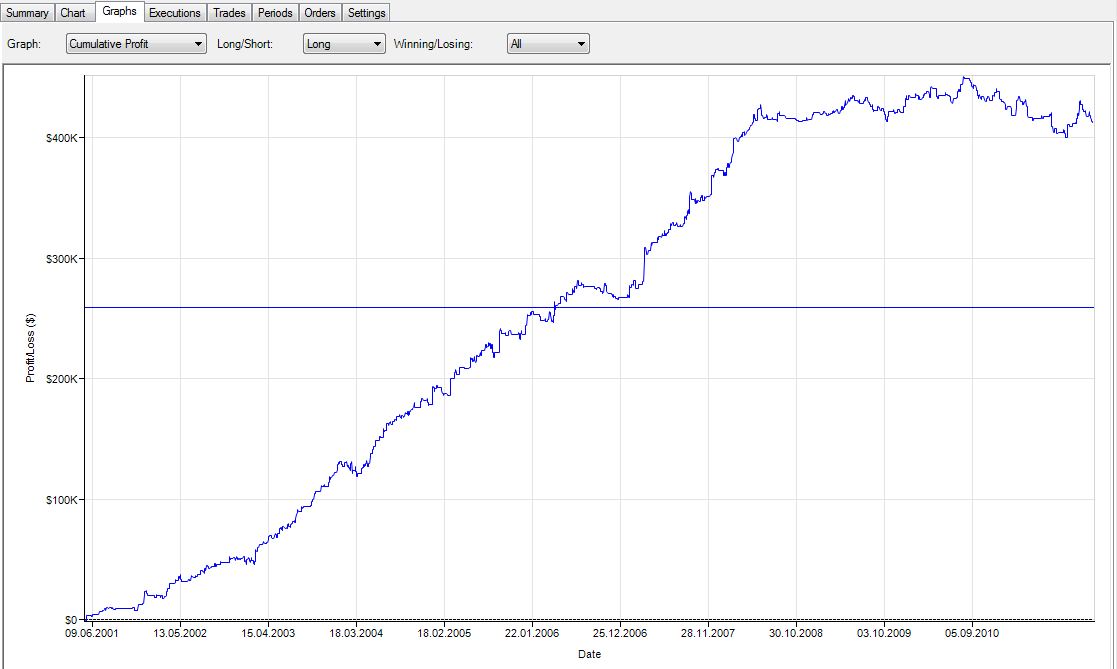Expand the Cumulative Profit graph dropdown
This screenshot has width=1117, height=669.
pos(136,44)
